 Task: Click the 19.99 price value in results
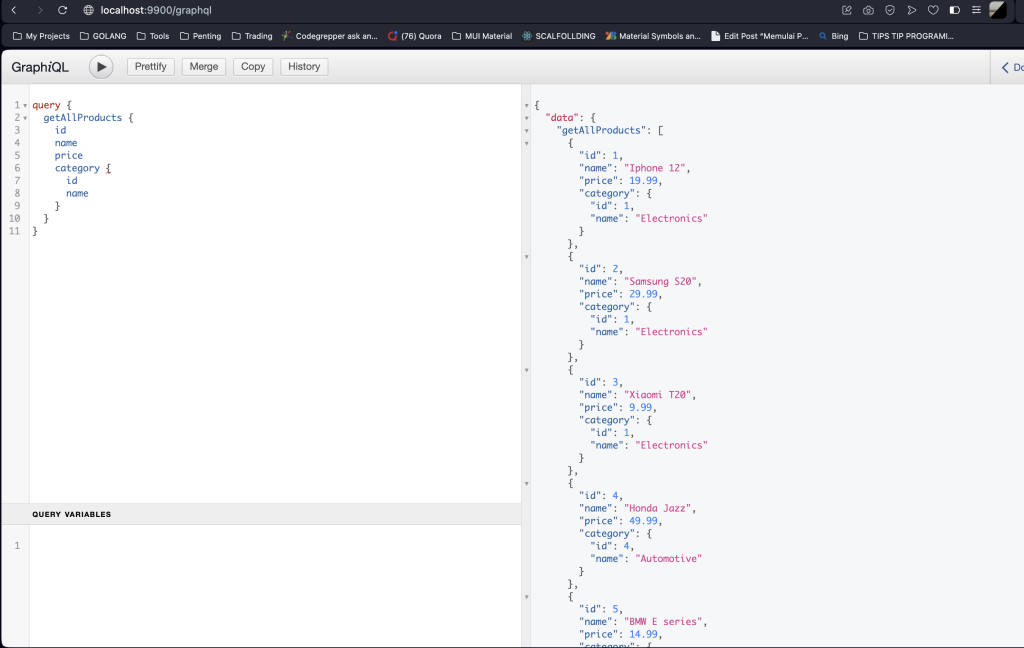click(x=643, y=180)
